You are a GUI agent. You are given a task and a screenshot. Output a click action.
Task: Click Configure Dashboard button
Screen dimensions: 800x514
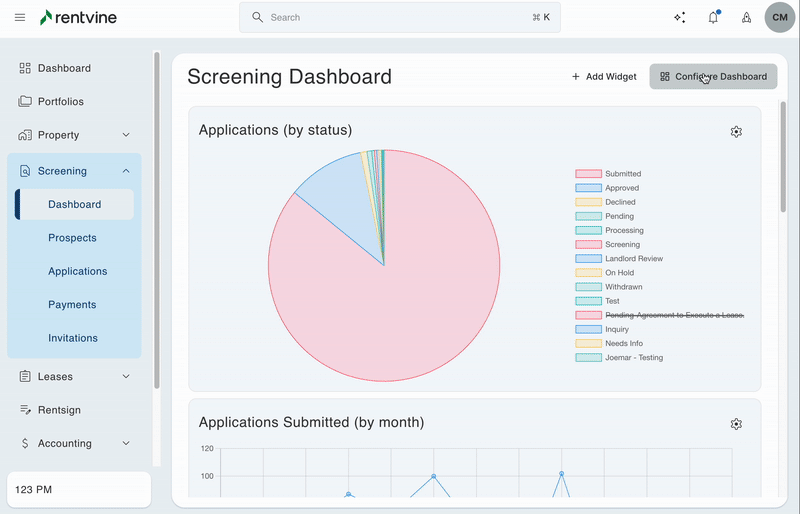(713, 76)
